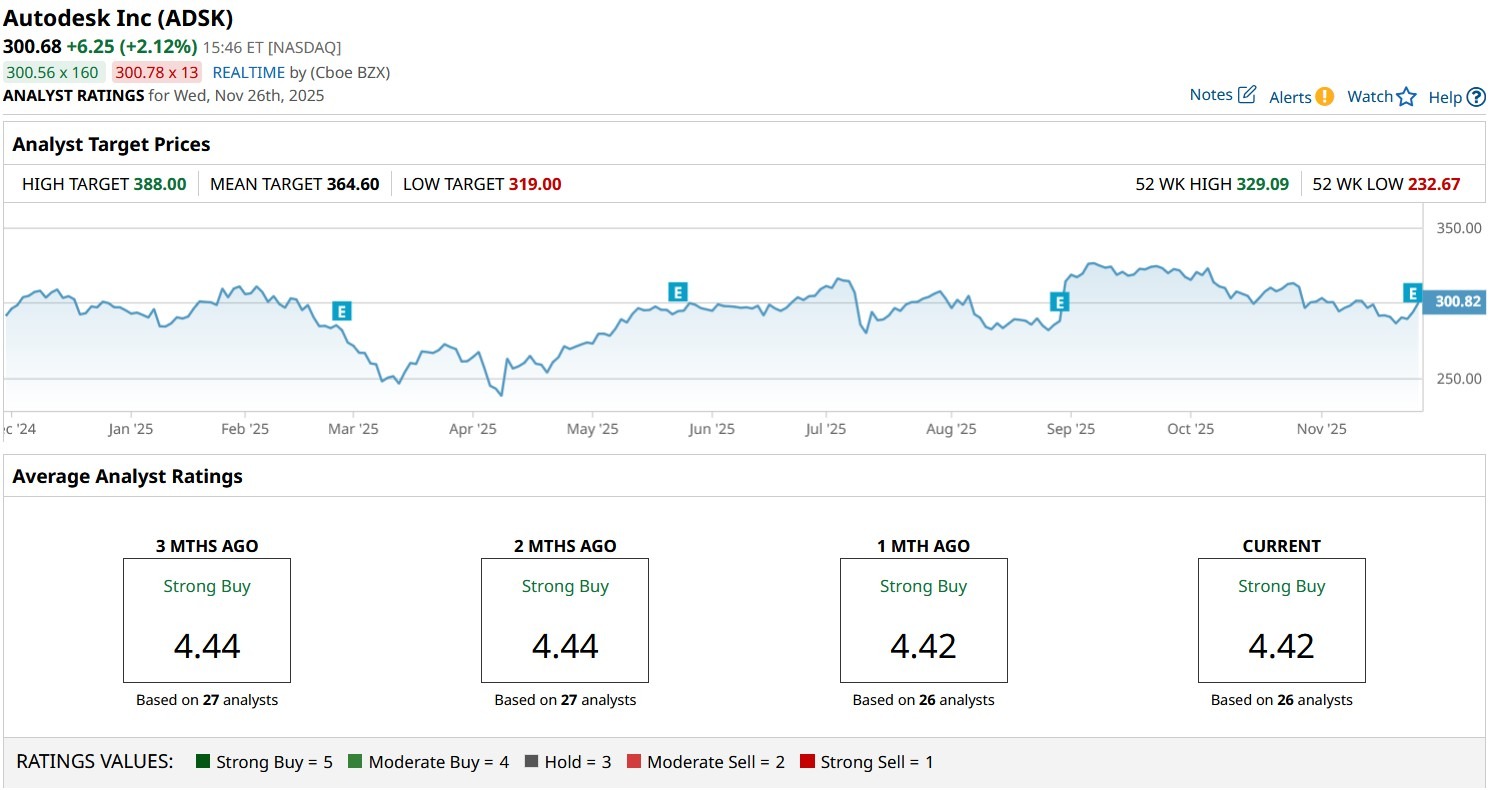The width and height of the screenshot is (1495, 790).
Task: Select the gray Hold legend swatch
Action: click(531, 762)
